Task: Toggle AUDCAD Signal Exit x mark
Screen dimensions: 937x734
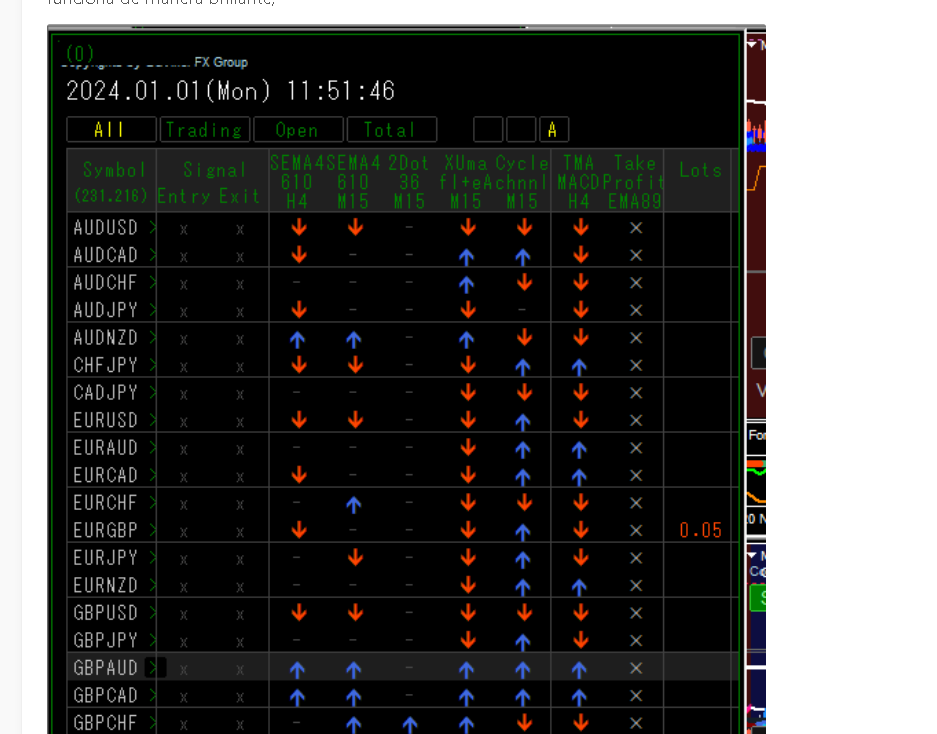Action: pyautogui.click(x=240, y=256)
